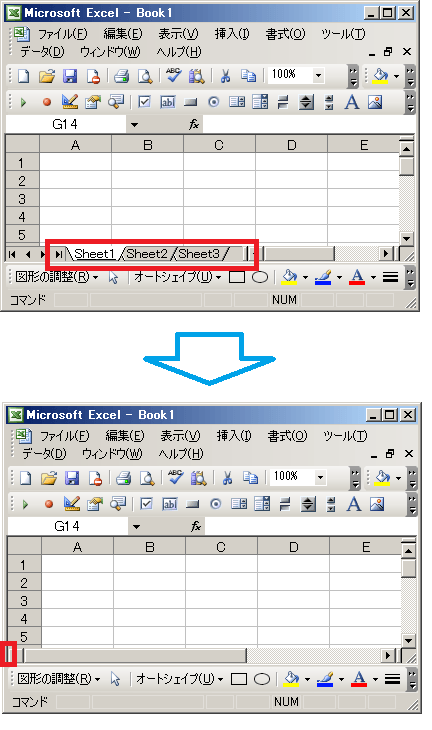Viewport: 432px width, 730px height.
Task: Click Copy icon in upper Excel window
Action: (x=248, y=76)
